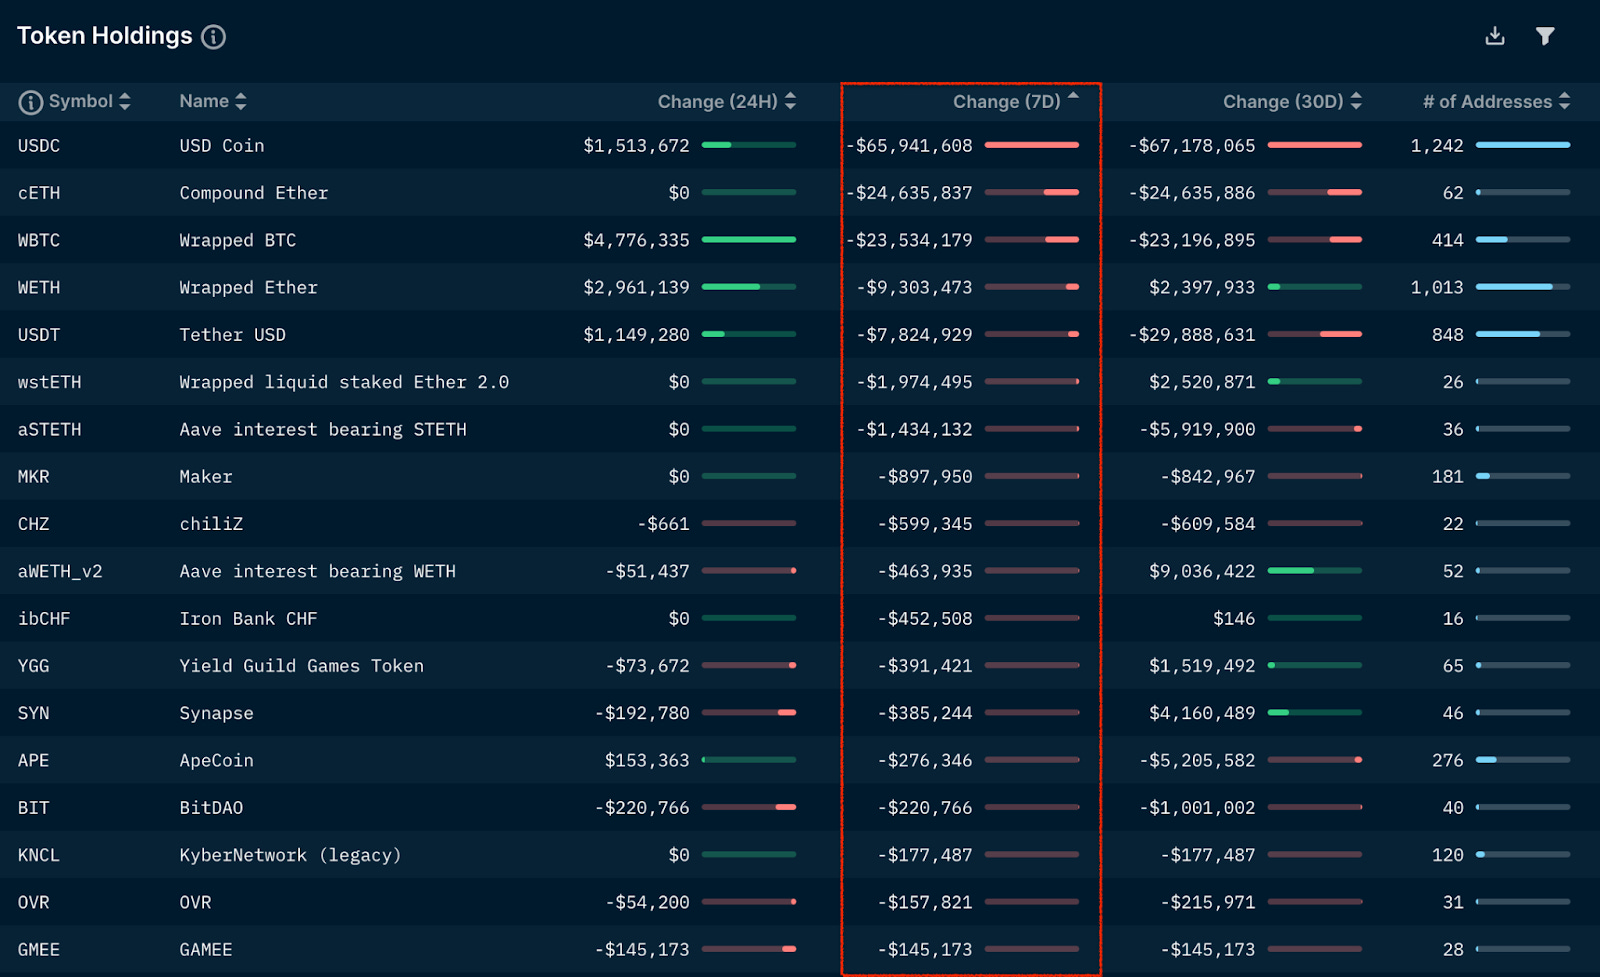Click the -$192,780 value
The height and width of the screenshot is (977, 1600).
coord(642,713)
